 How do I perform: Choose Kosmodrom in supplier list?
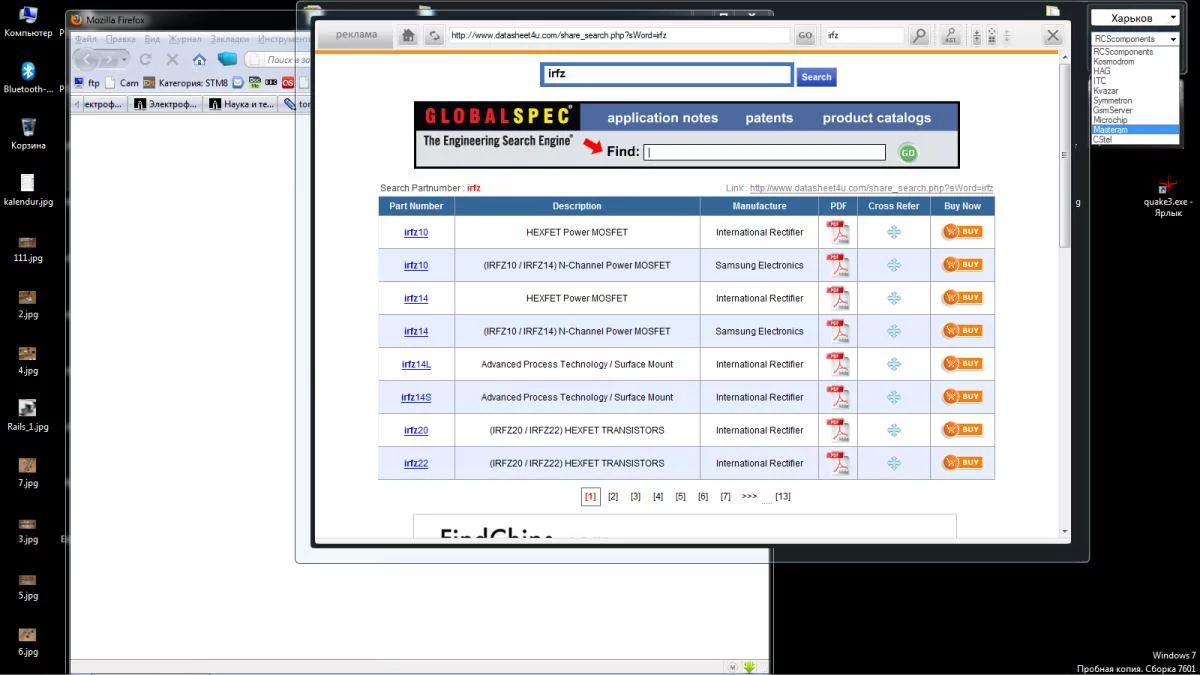coord(1136,61)
